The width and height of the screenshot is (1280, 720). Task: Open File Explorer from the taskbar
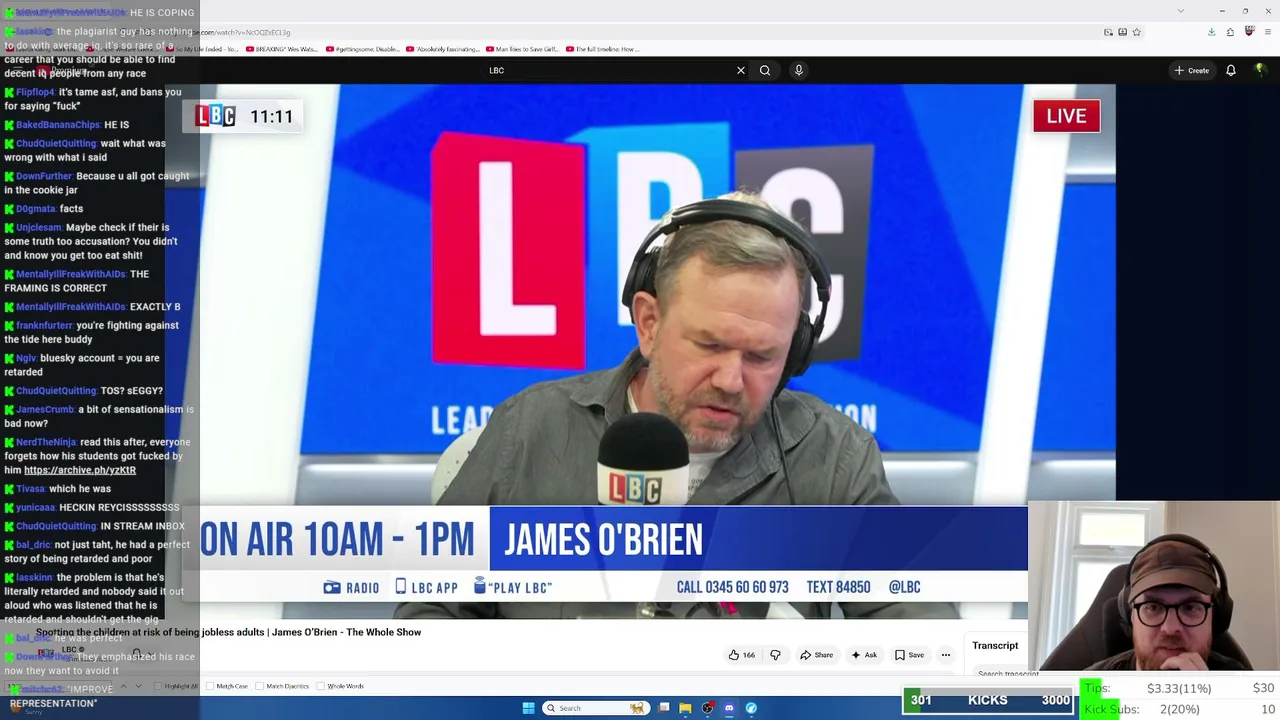point(685,708)
